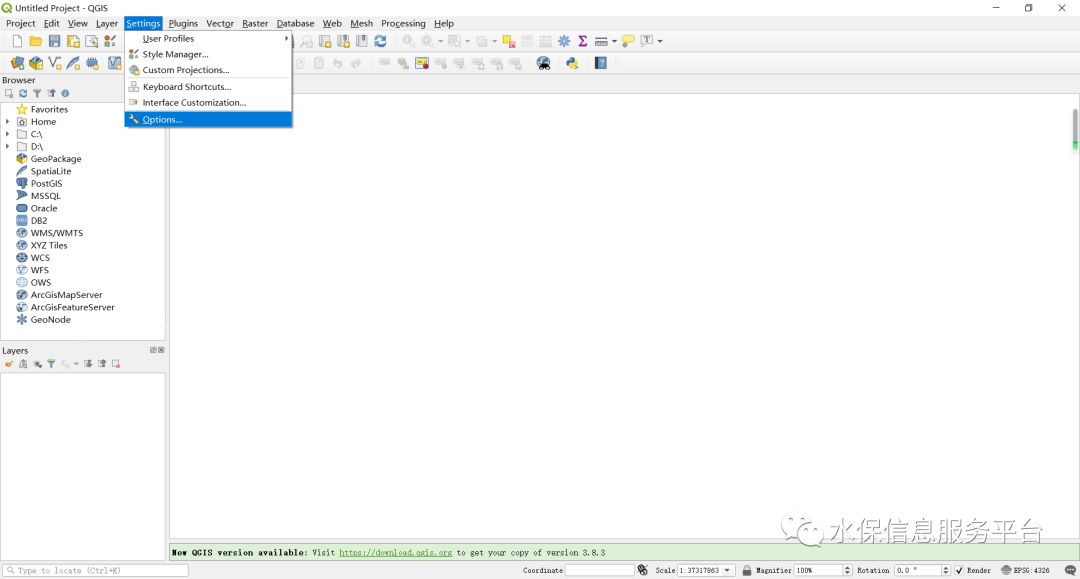
Task: Adjust the Magnifier spinner arrows
Action: coord(847,570)
